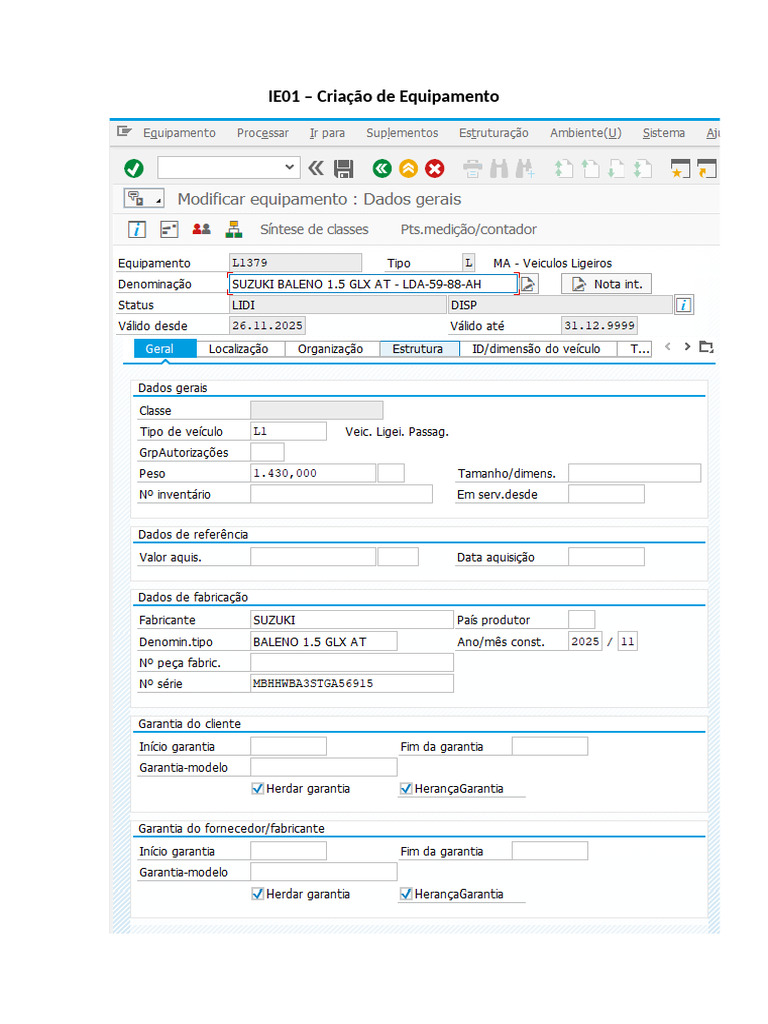This screenshot has width=768, height=1024.
Task: Click the Find Next binoculars-plus icon
Action: coord(525,169)
